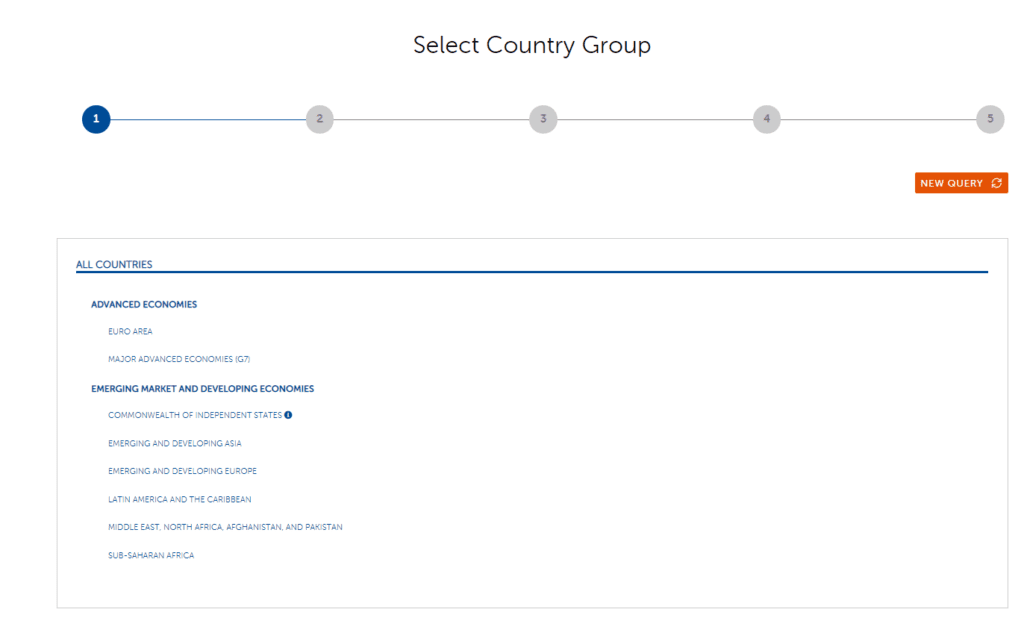Select Emerging Market and Developing Economies

click(202, 389)
